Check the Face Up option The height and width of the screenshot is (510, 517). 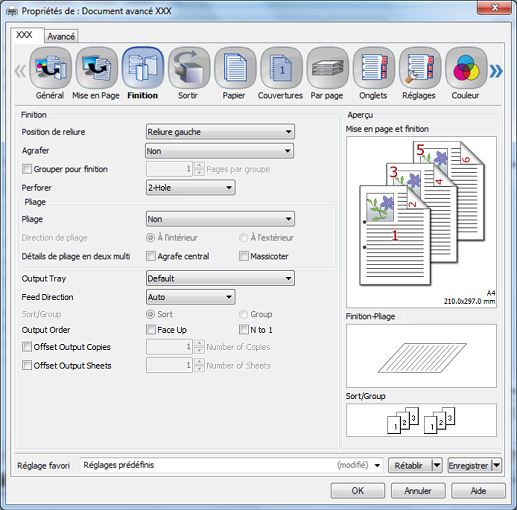pyautogui.click(x=151, y=330)
